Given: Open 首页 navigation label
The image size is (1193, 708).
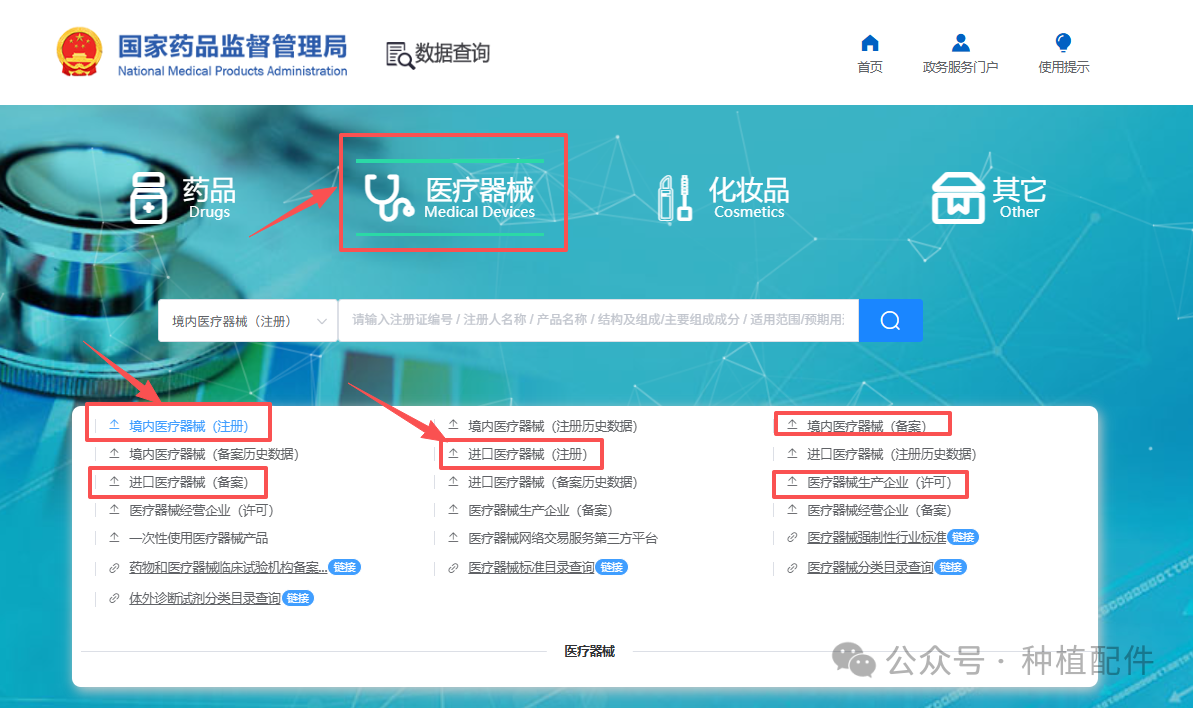Looking at the screenshot, I should (870, 67).
